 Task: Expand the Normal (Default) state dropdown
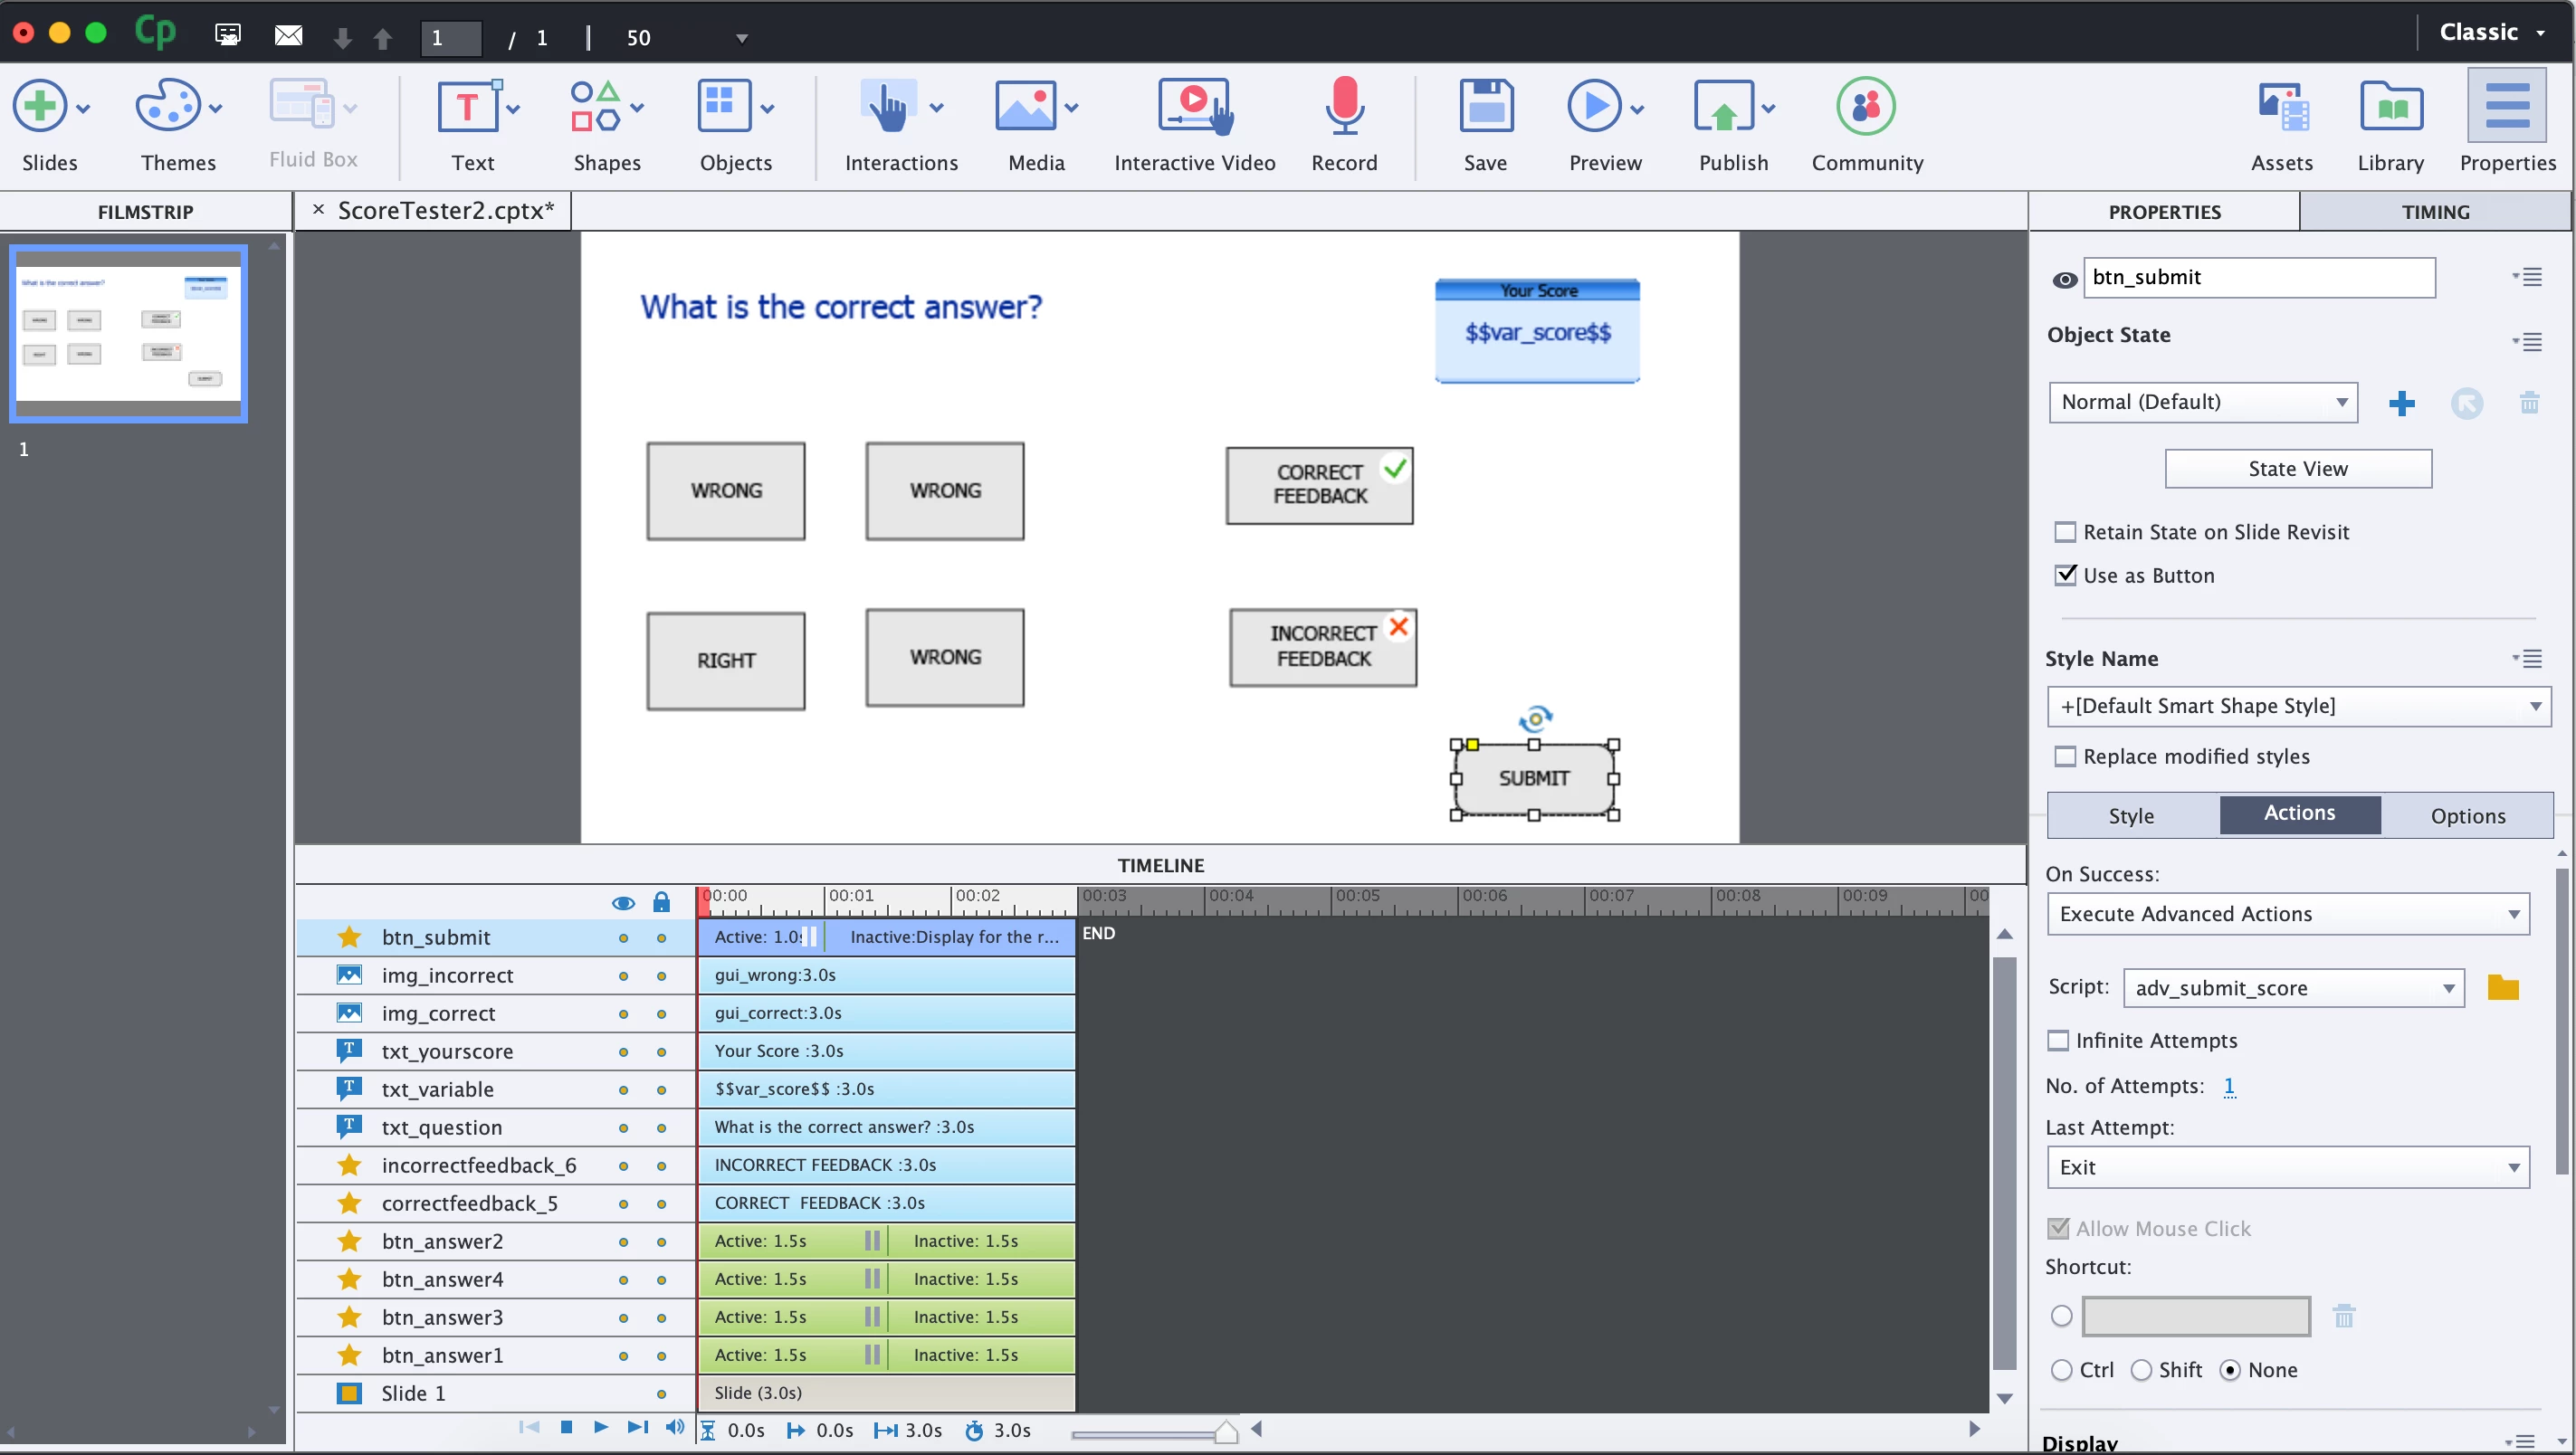(2203, 402)
